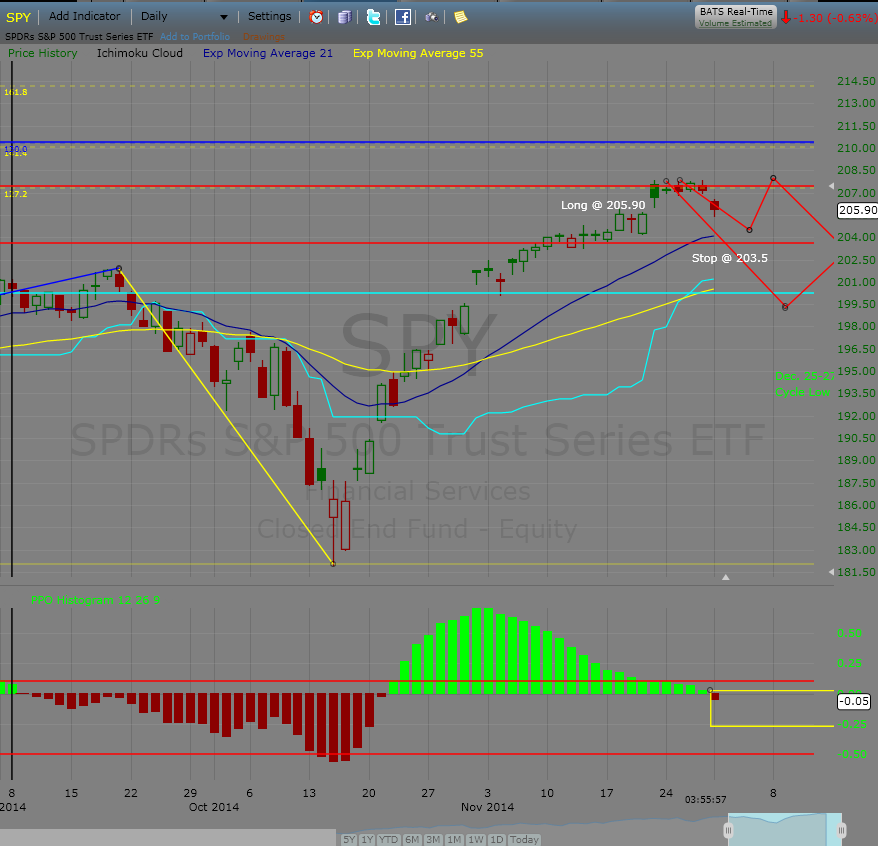This screenshot has height=846, width=878.
Task: Click the small triangle marker below the chart
Action: coord(726,577)
